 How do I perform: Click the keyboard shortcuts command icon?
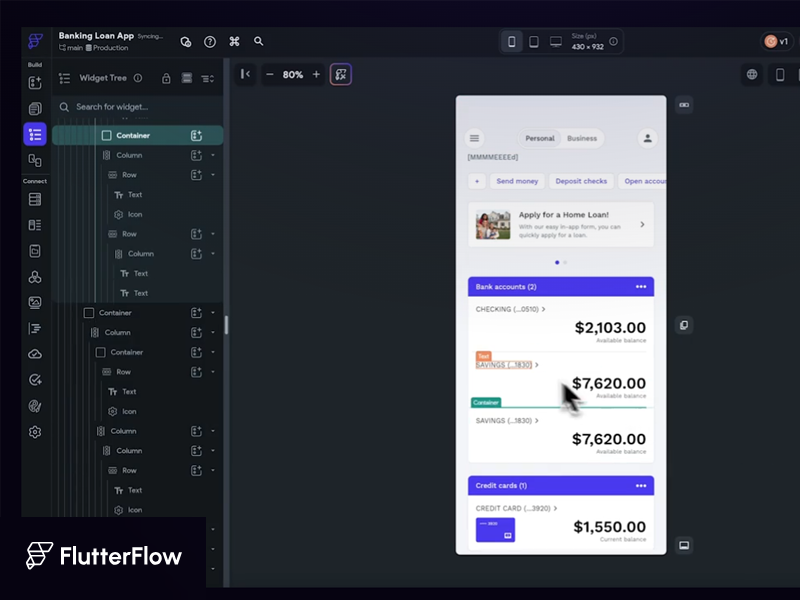point(235,41)
